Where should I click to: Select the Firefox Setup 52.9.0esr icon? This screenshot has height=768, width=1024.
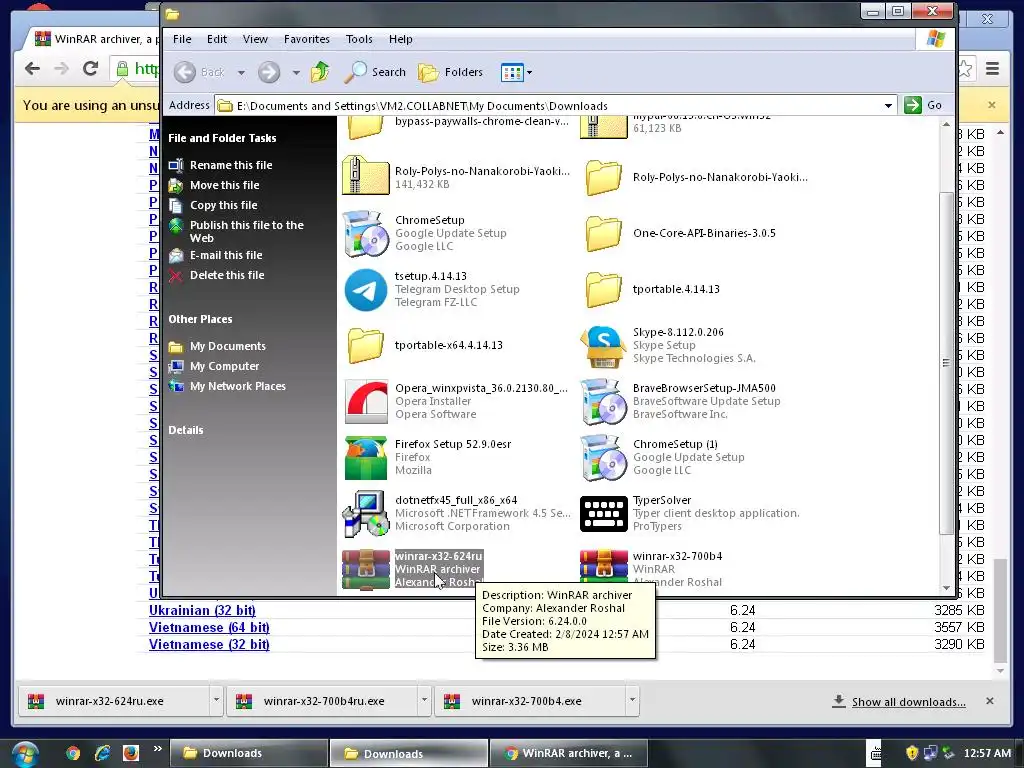366,458
